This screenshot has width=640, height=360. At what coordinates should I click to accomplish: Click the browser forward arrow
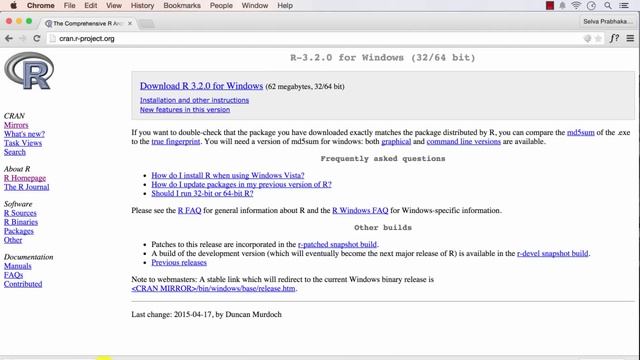22,38
